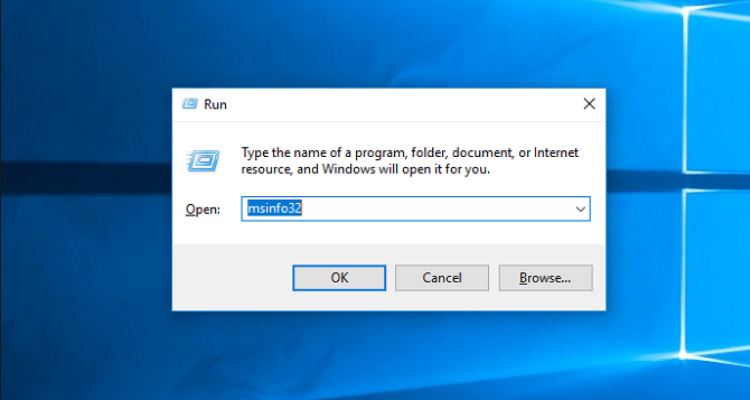This screenshot has width=750, height=400.
Task: Close the Run dialog with X
Action: pos(589,104)
